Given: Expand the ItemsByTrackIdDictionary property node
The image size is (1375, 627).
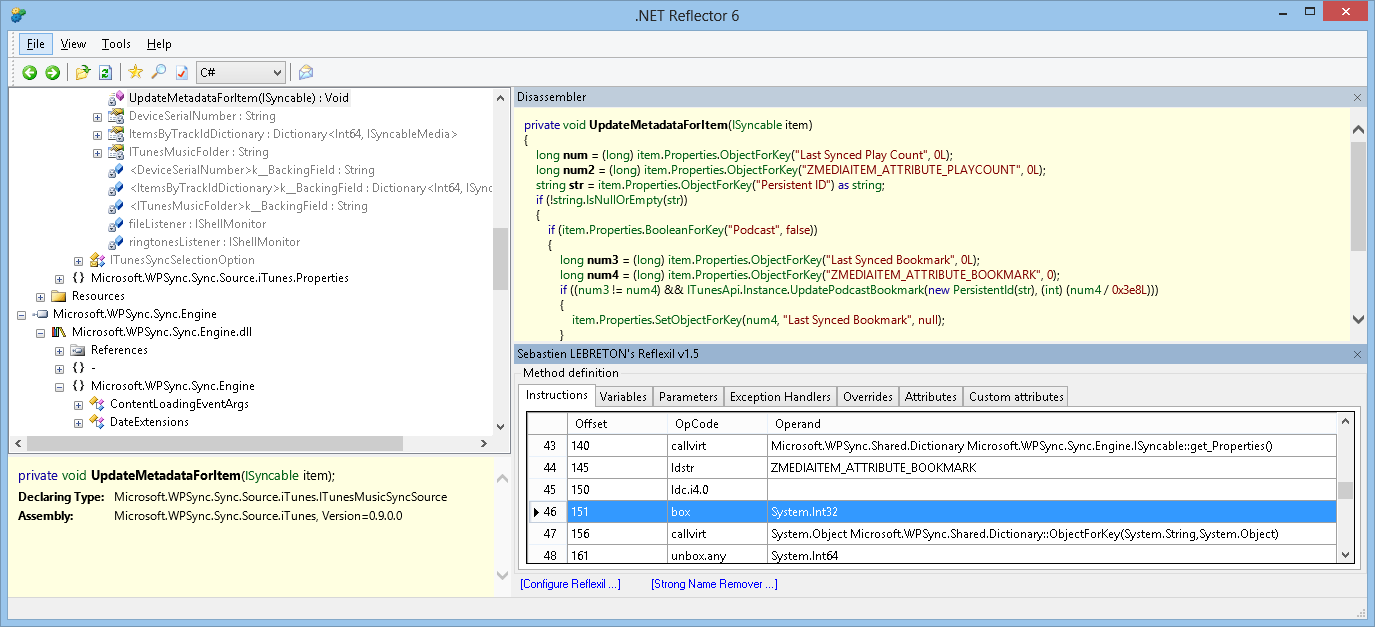Looking at the screenshot, I should (x=98, y=134).
